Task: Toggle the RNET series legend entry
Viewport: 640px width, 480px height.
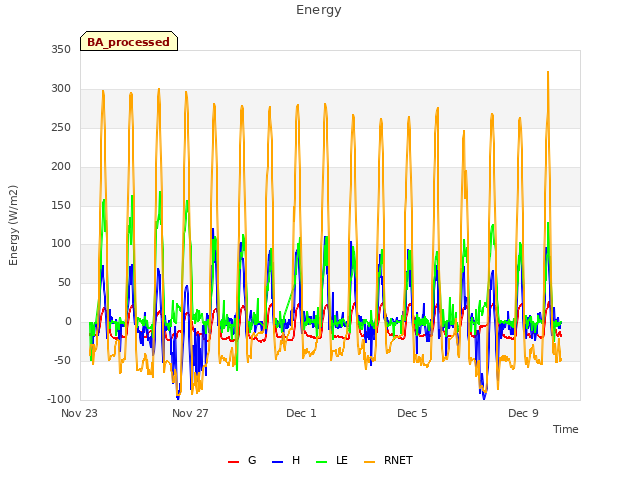Action: pos(388,460)
